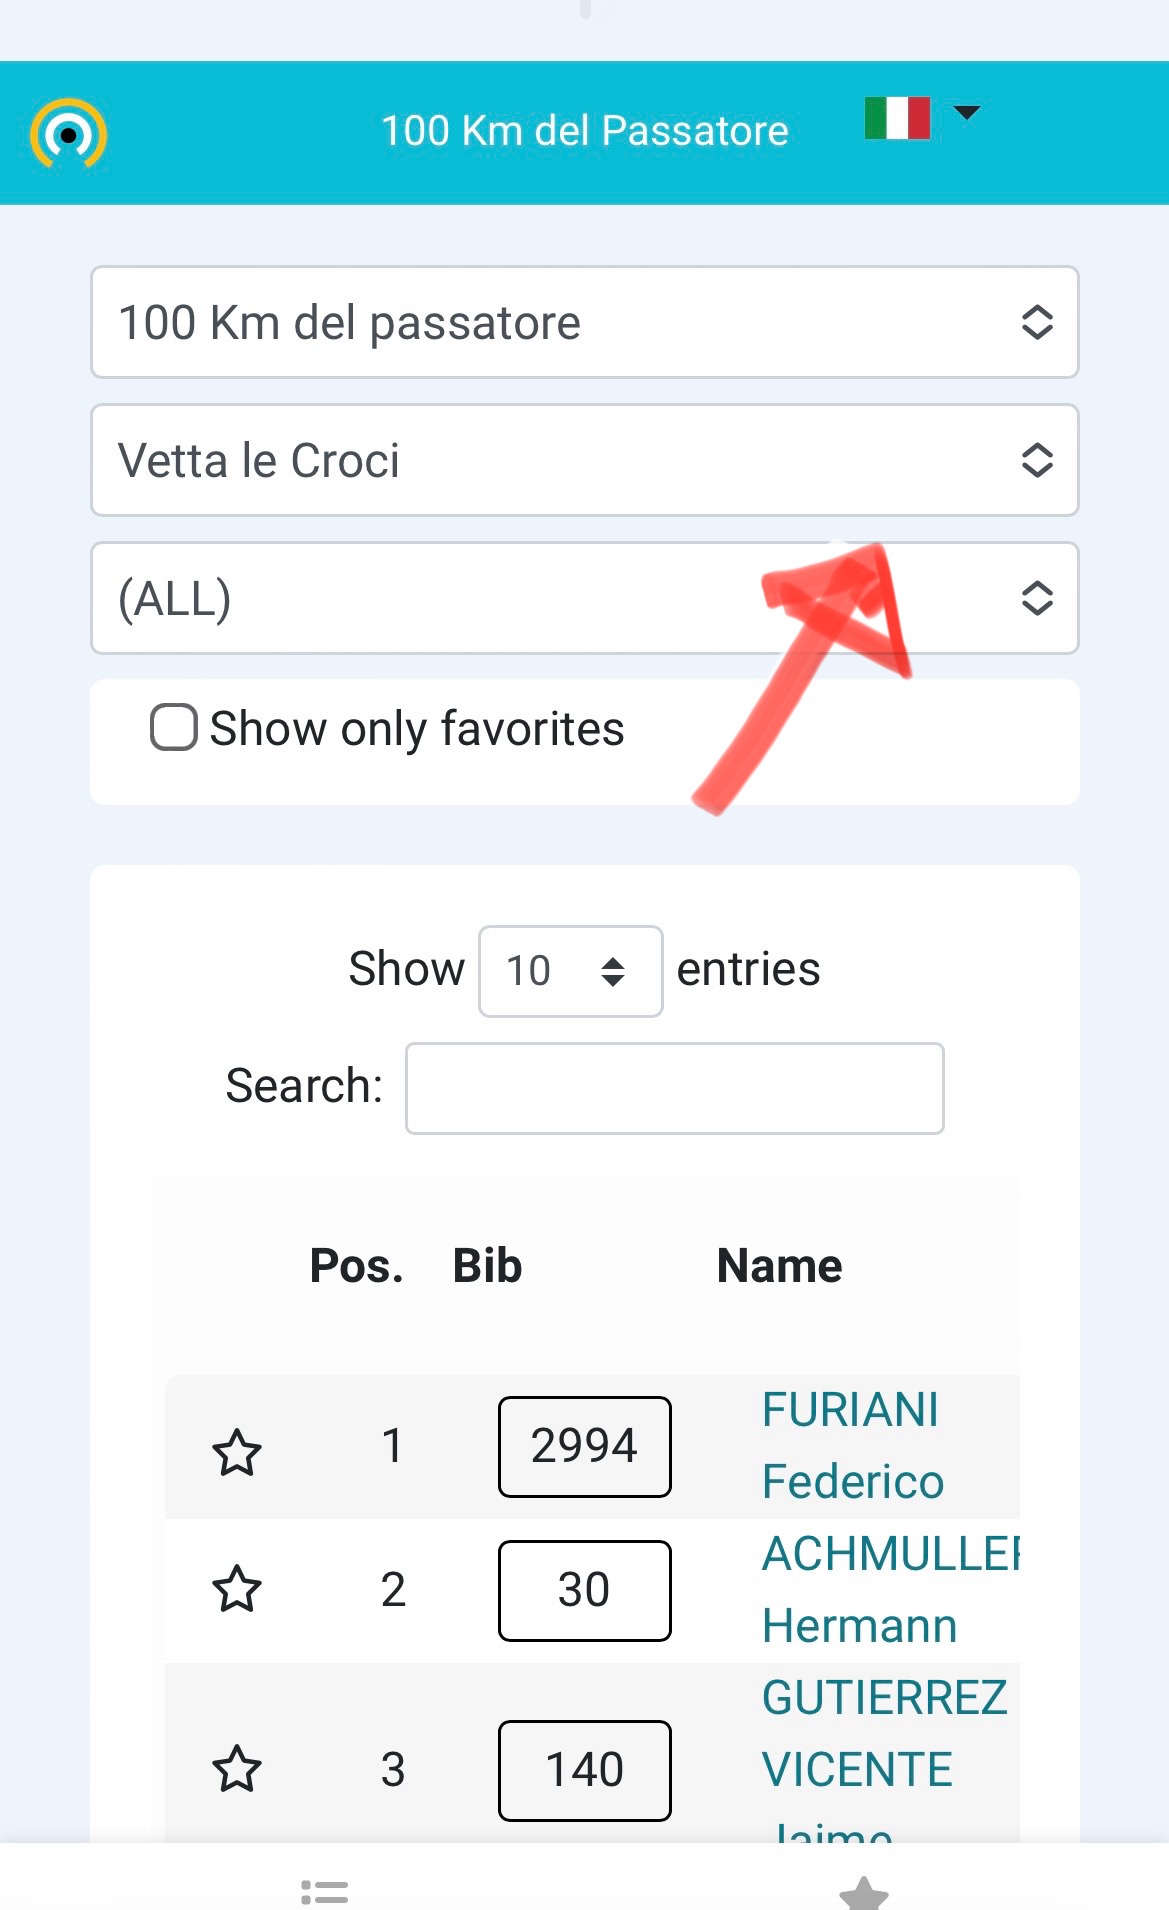The width and height of the screenshot is (1169, 1910).
Task: Select bib number 30 box
Action: 584,1590
